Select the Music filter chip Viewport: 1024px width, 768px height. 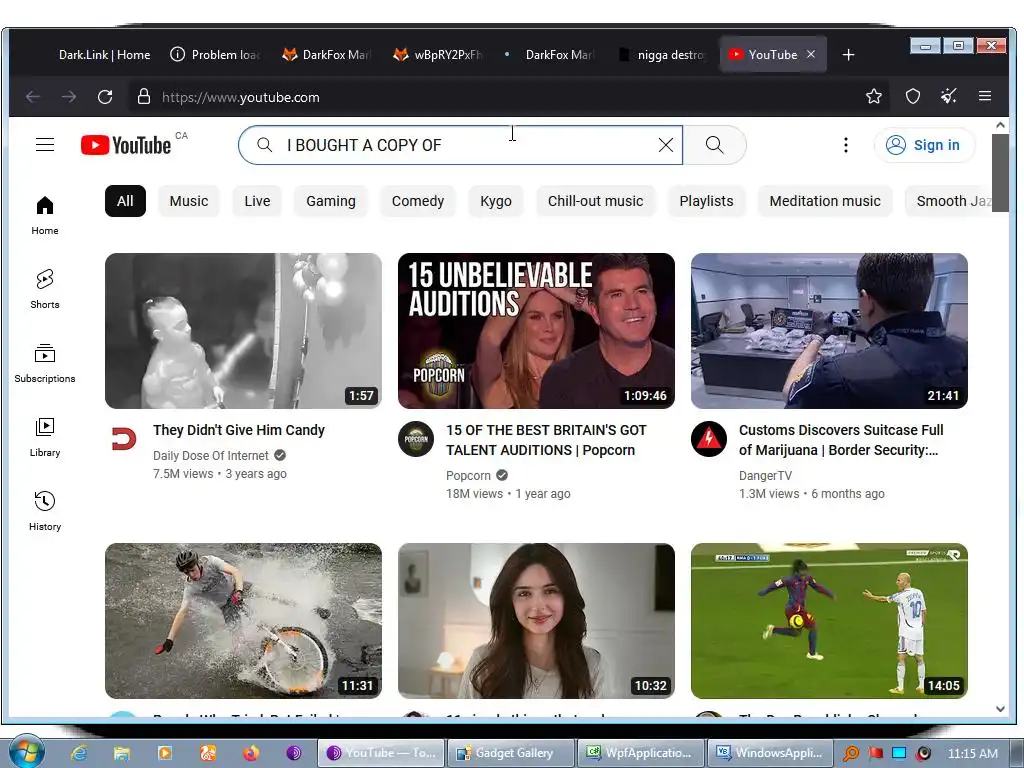click(189, 201)
